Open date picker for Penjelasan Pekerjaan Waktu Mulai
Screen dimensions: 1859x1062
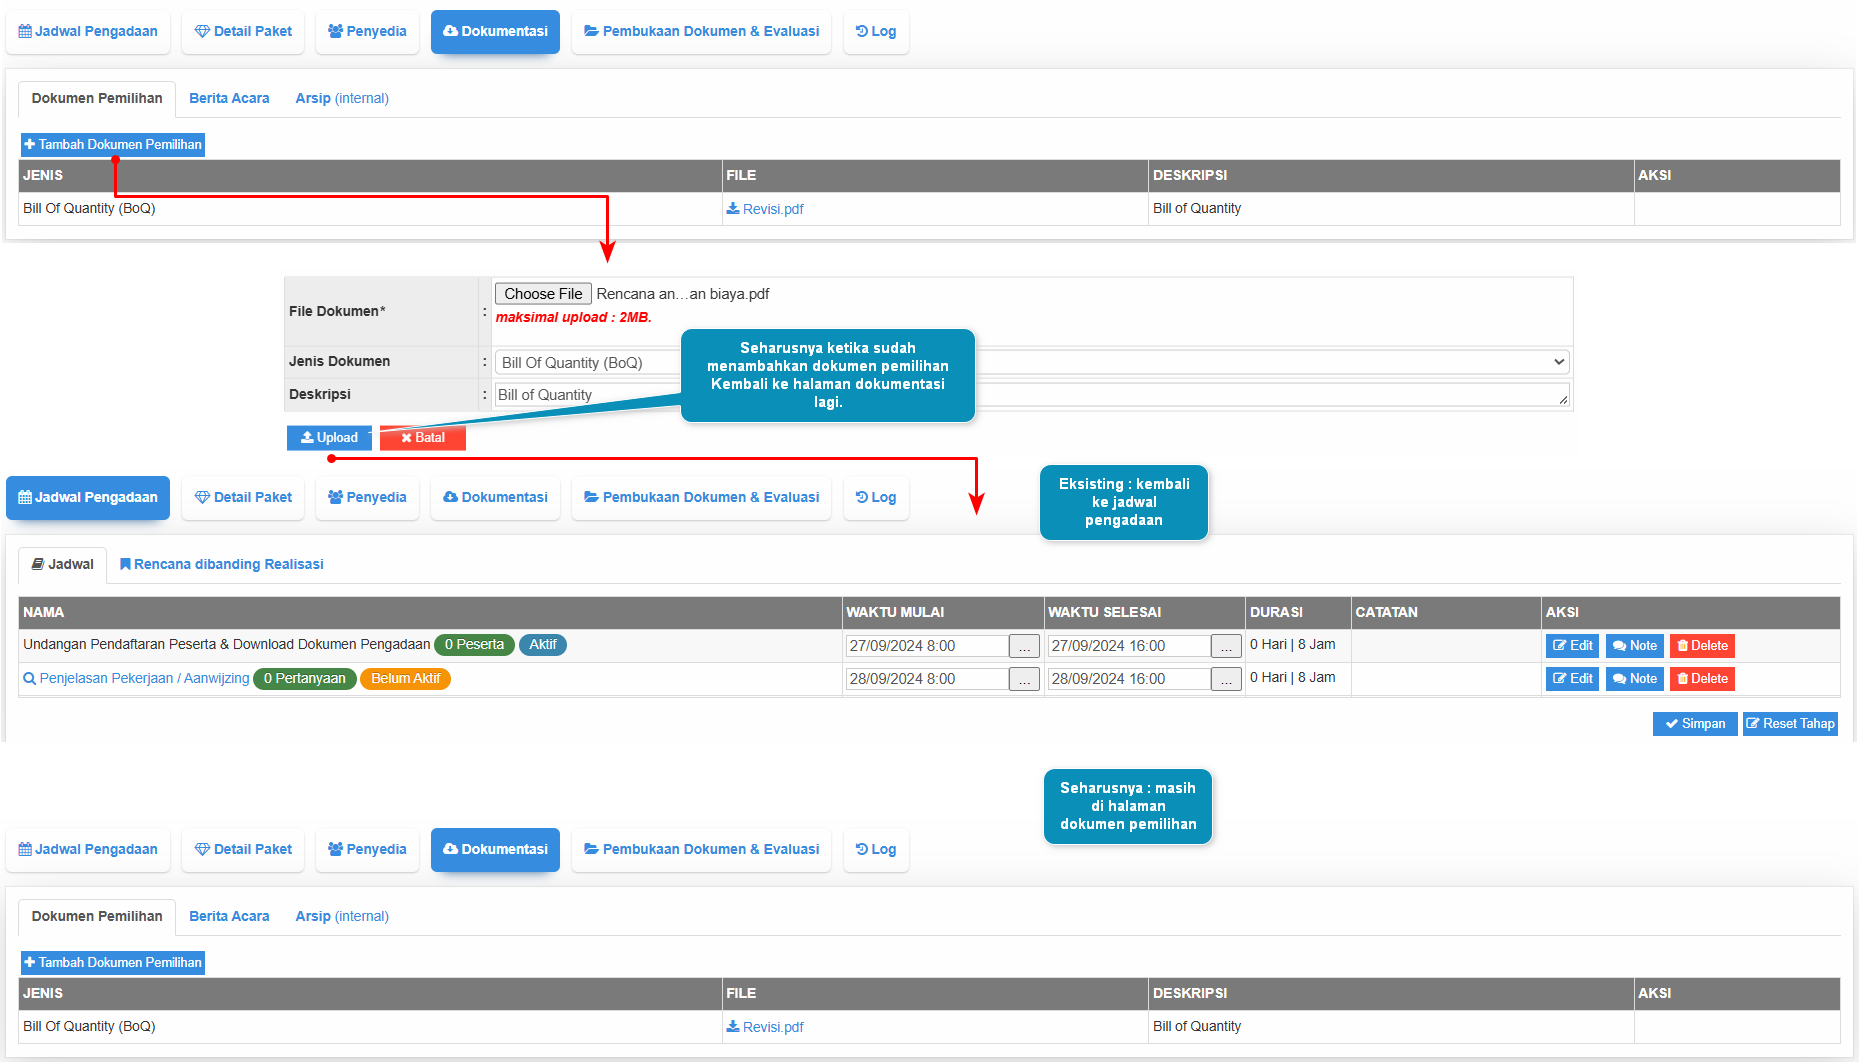pos(1024,679)
